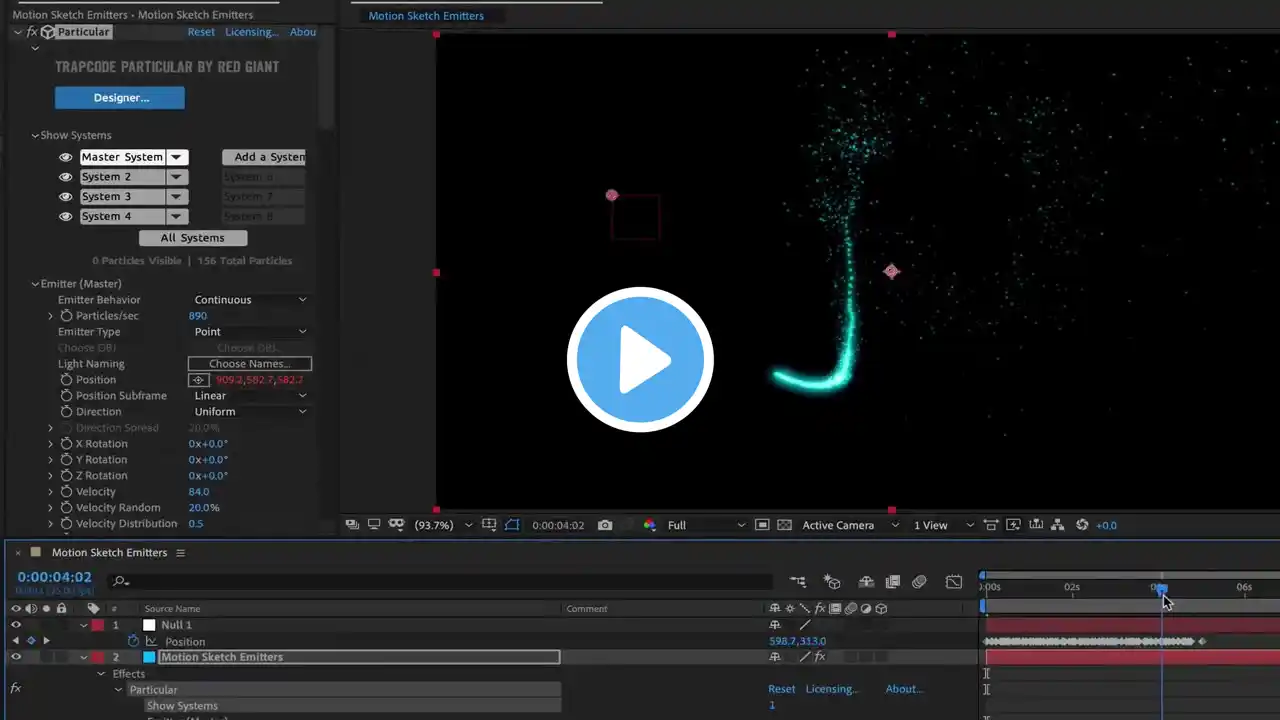Open the Show Channel color management icon
The image size is (1280, 720).
(649, 525)
